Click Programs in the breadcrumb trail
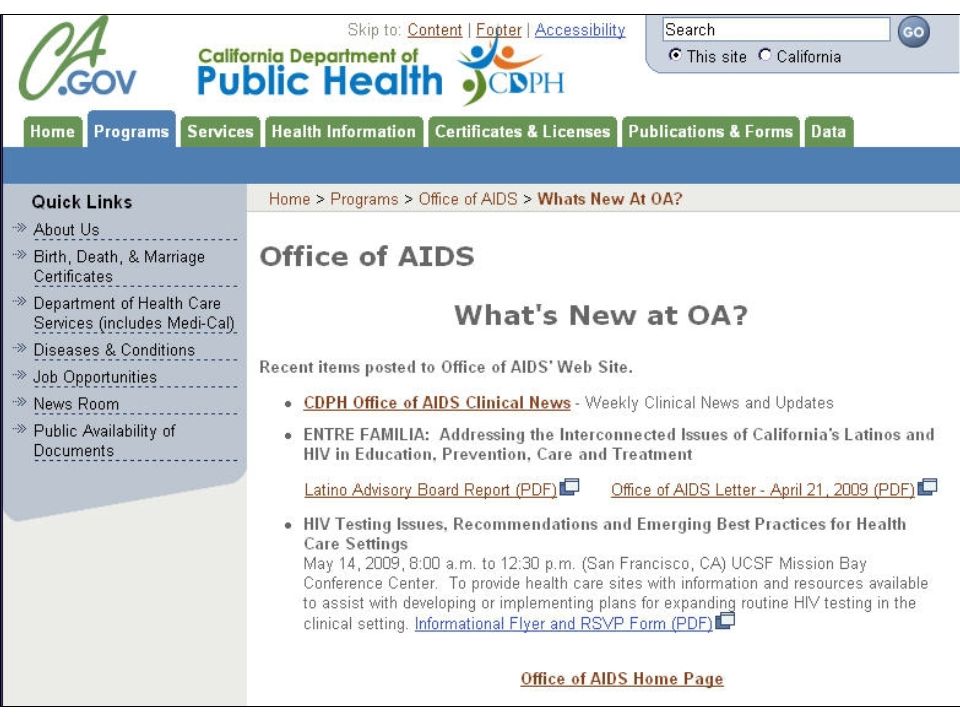 [364, 199]
